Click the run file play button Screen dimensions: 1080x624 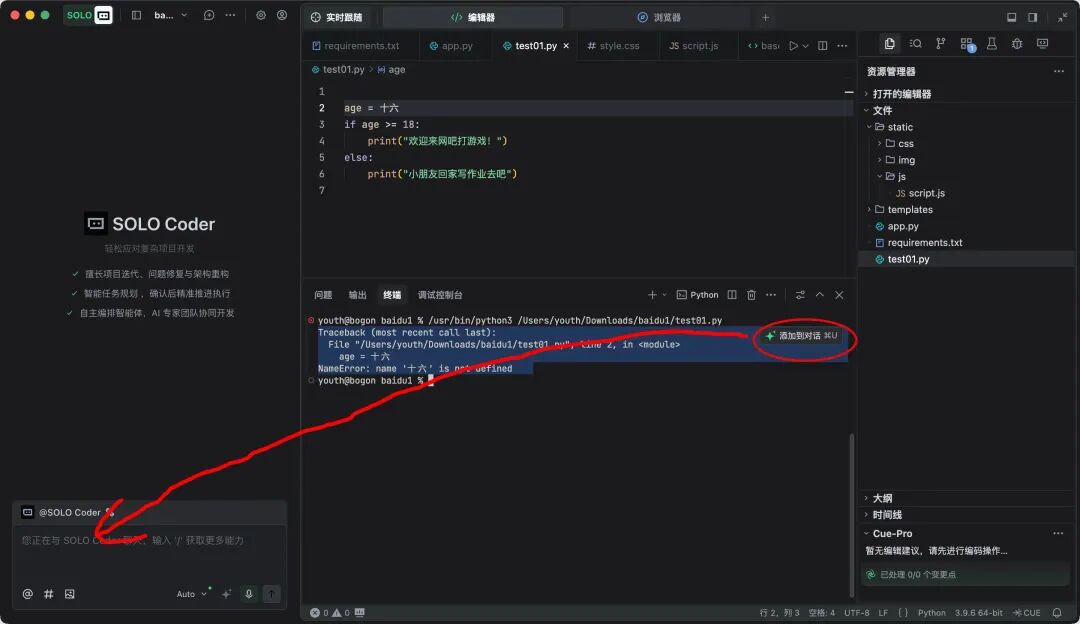(793, 45)
